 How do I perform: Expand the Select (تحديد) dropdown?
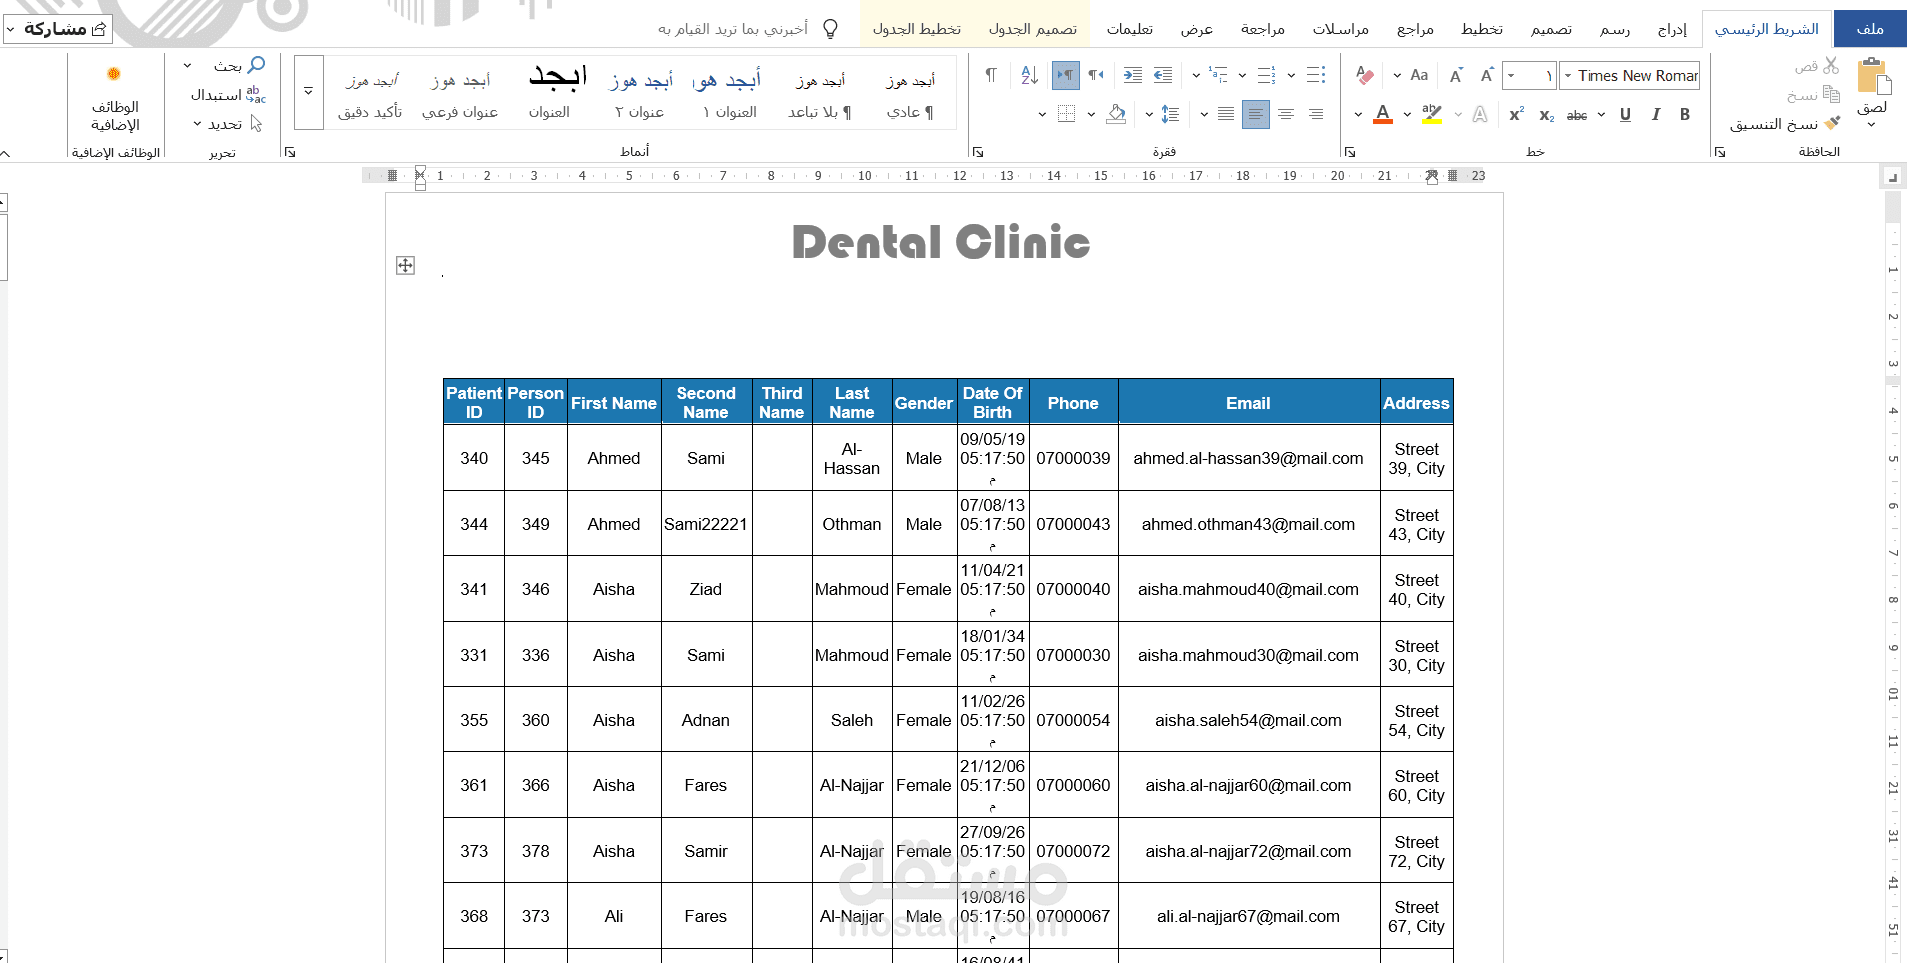pos(197,124)
